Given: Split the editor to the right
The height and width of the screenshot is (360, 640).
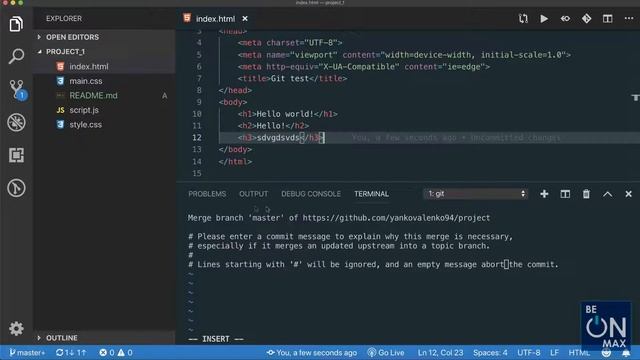Looking at the screenshot, I should [607, 18].
